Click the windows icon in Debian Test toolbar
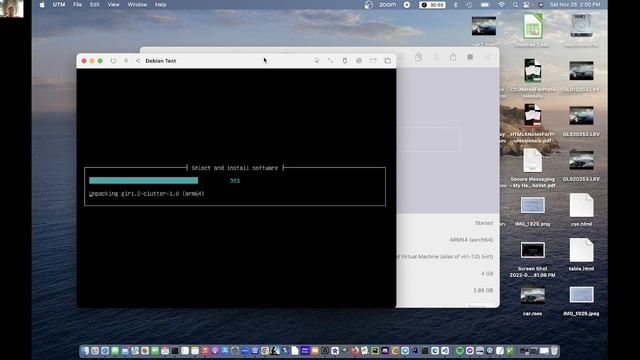The height and width of the screenshot is (360, 640). tap(387, 61)
